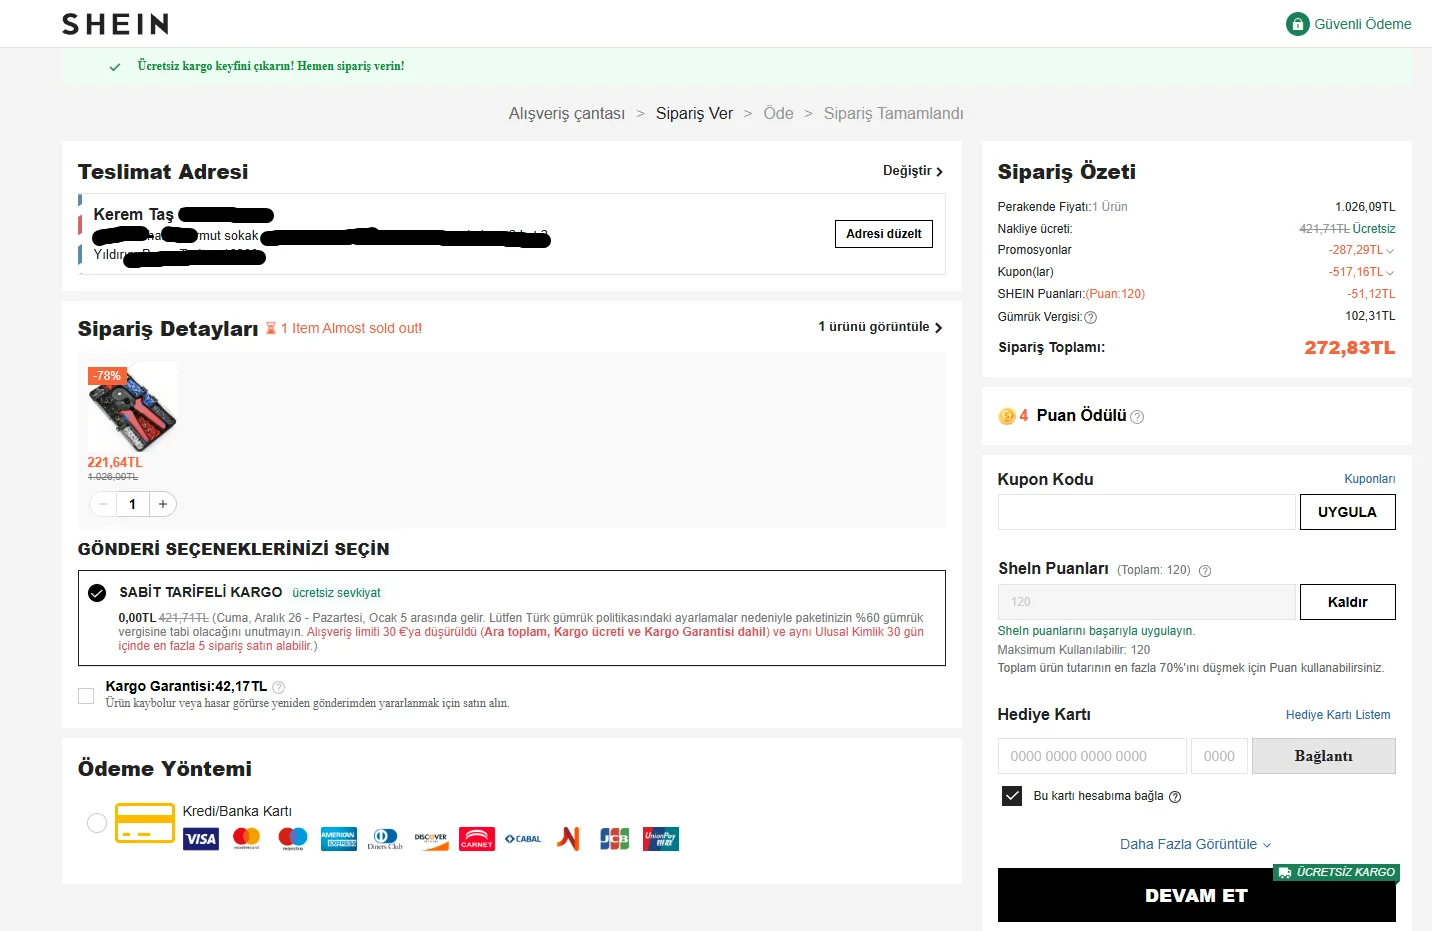
Task: Click the green secure payment lock icon
Action: click(x=1297, y=24)
